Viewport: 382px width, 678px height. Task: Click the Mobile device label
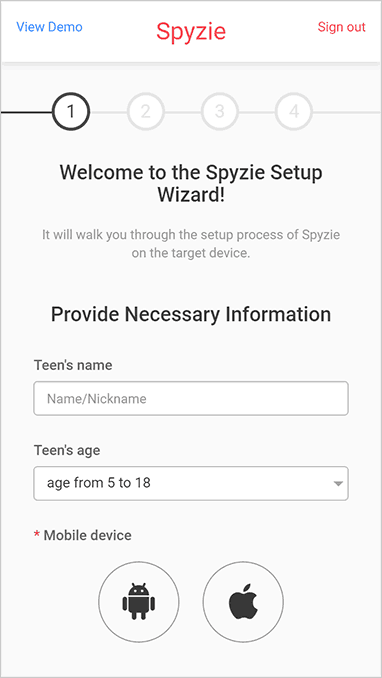click(87, 536)
